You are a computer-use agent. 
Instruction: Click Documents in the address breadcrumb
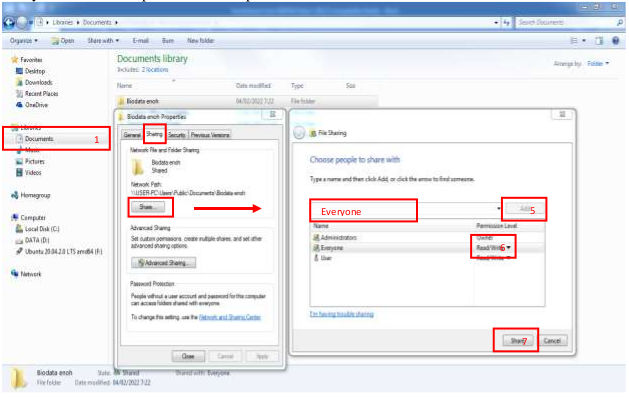(x=97, y=22)
